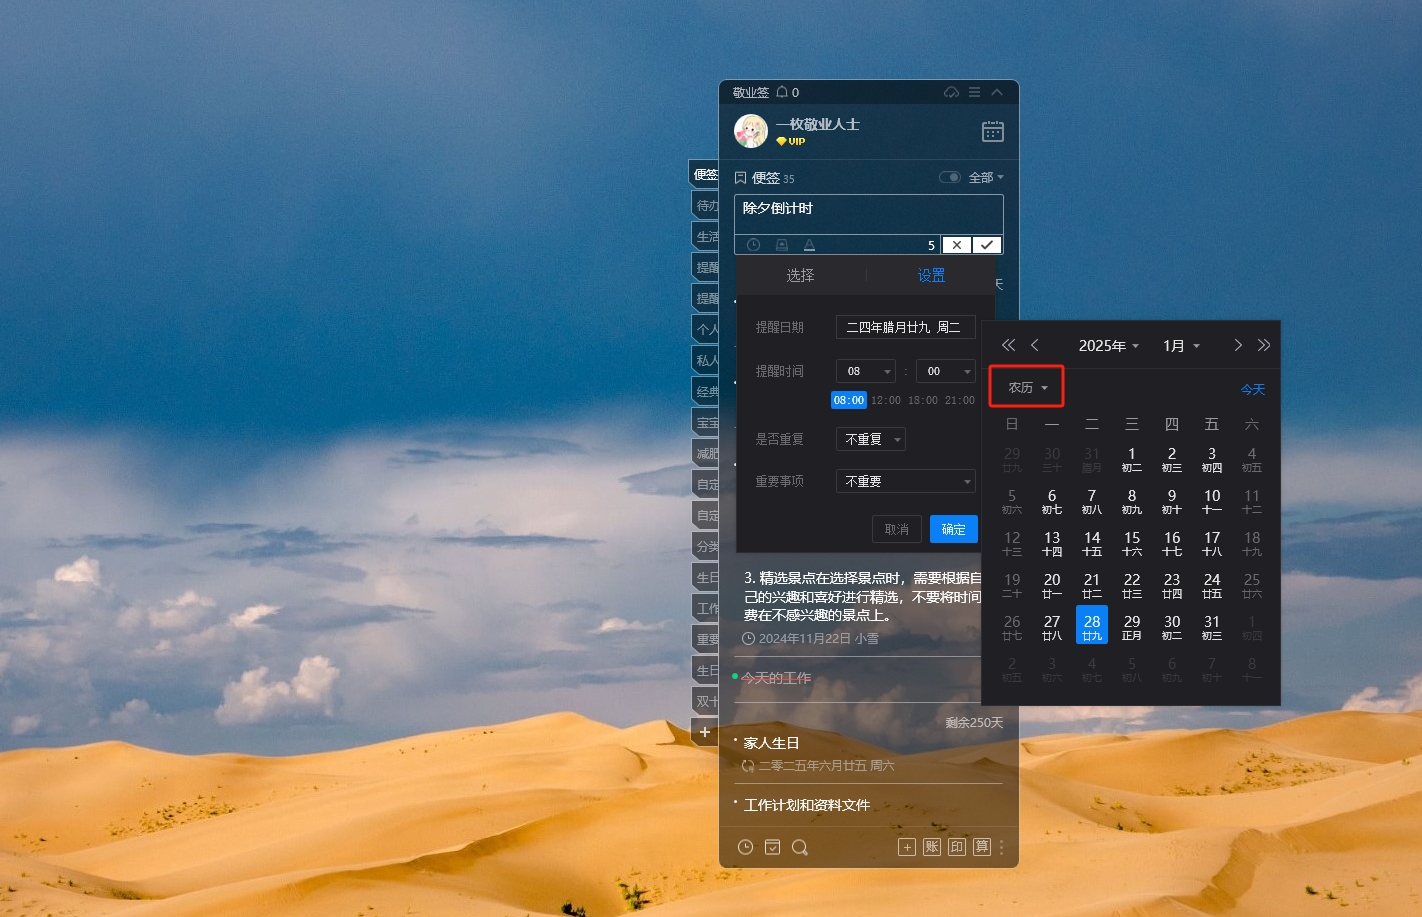Click the cloud sync icon
1422x917 pixels.
point(951,92)
